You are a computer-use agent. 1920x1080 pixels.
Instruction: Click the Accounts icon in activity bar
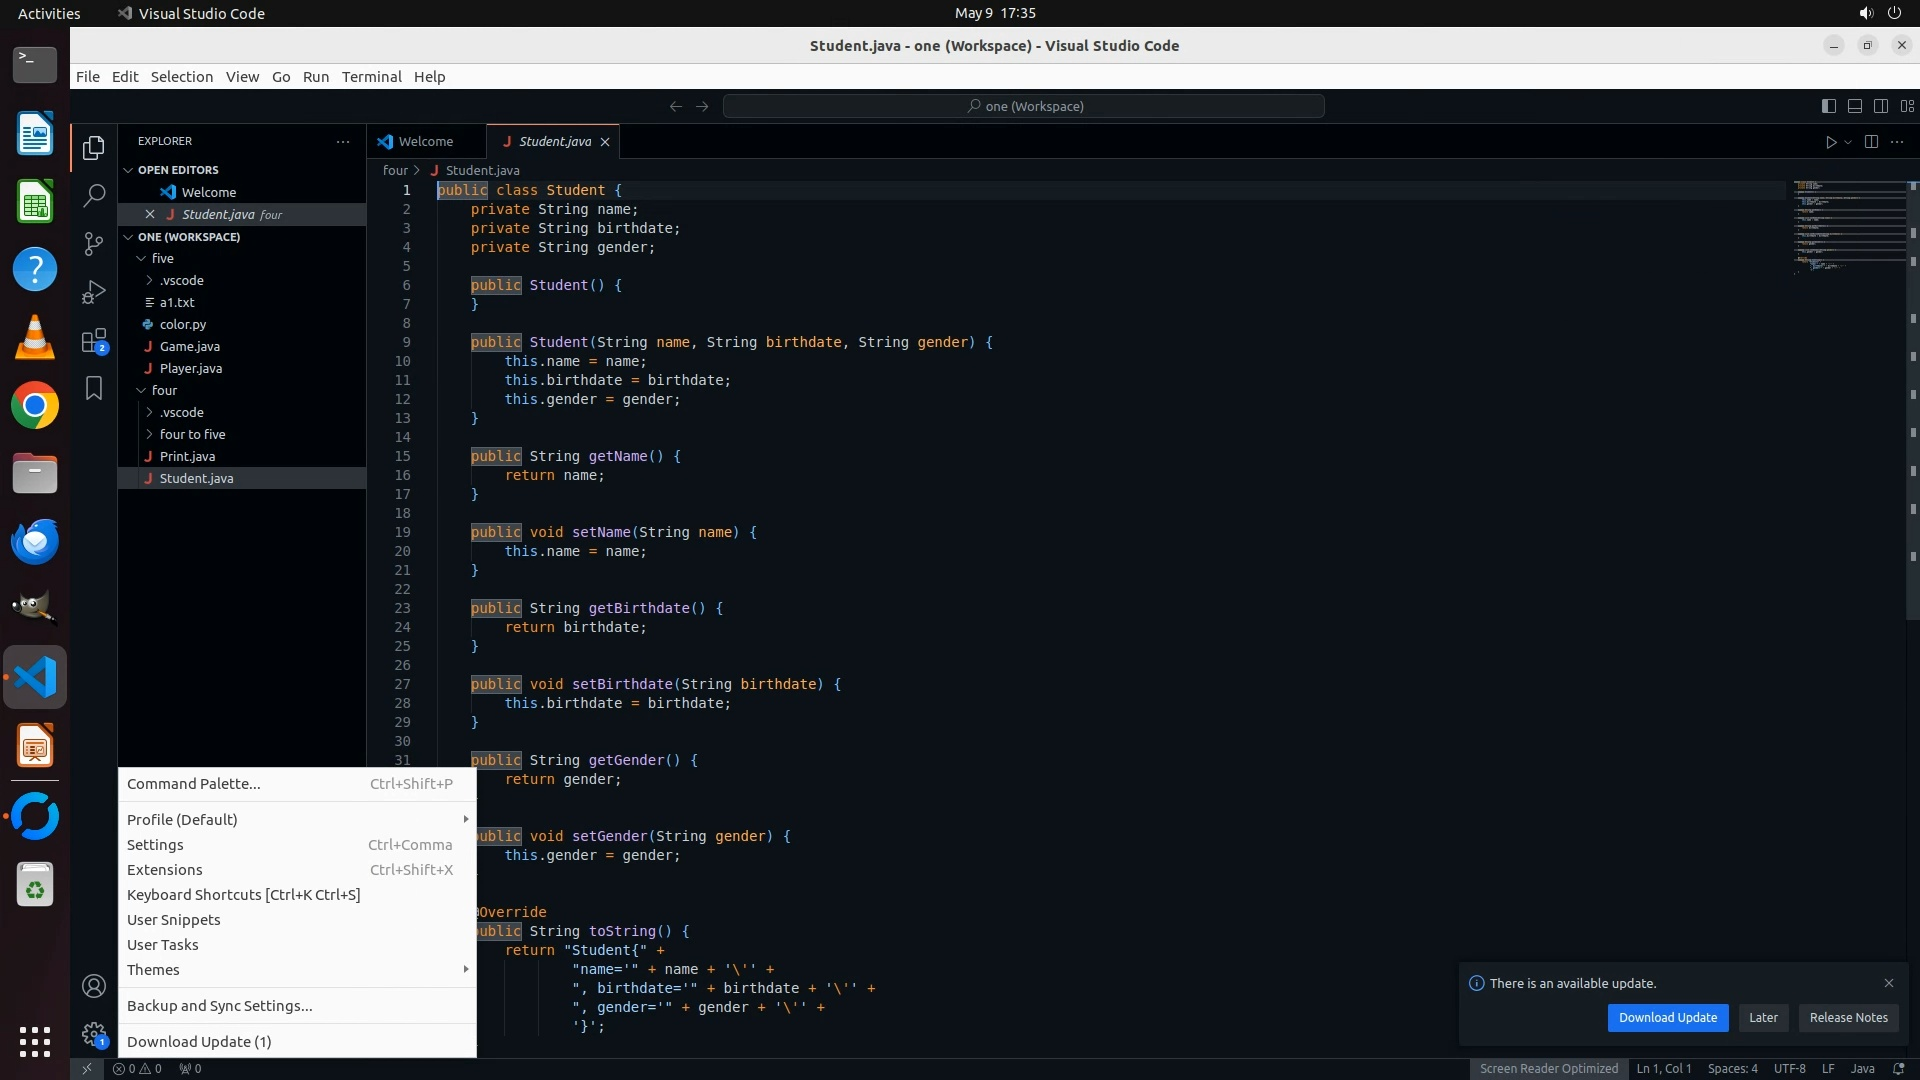[94, 987]
